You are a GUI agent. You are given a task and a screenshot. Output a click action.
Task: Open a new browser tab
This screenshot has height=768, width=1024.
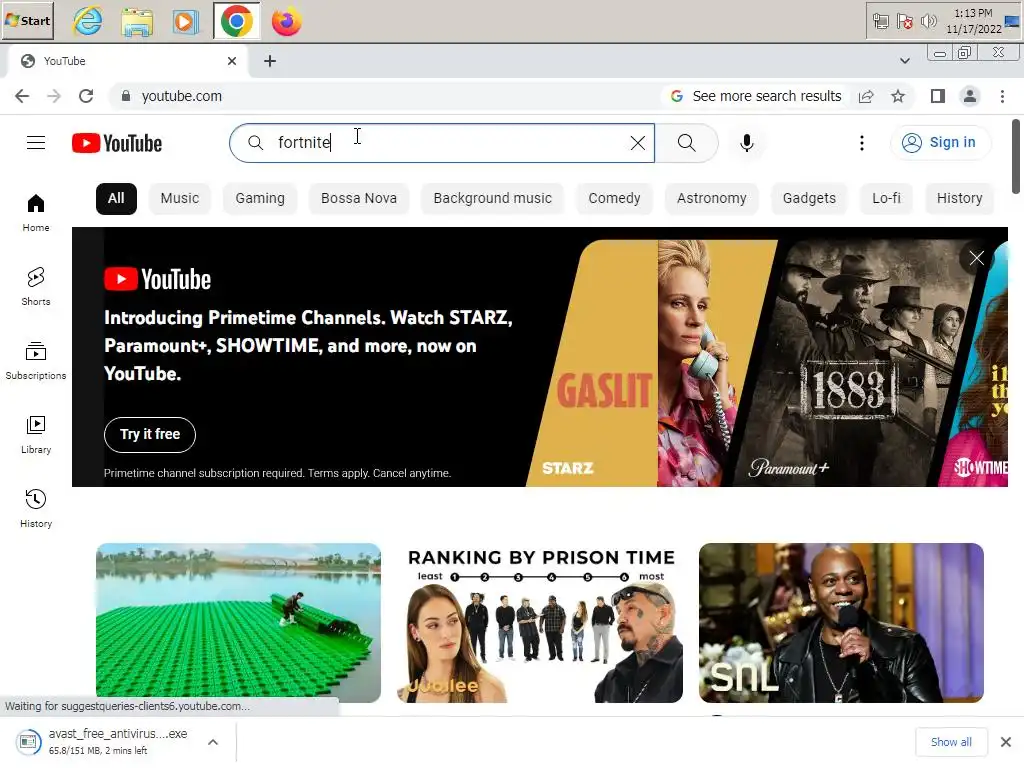(x=270, y=61)
